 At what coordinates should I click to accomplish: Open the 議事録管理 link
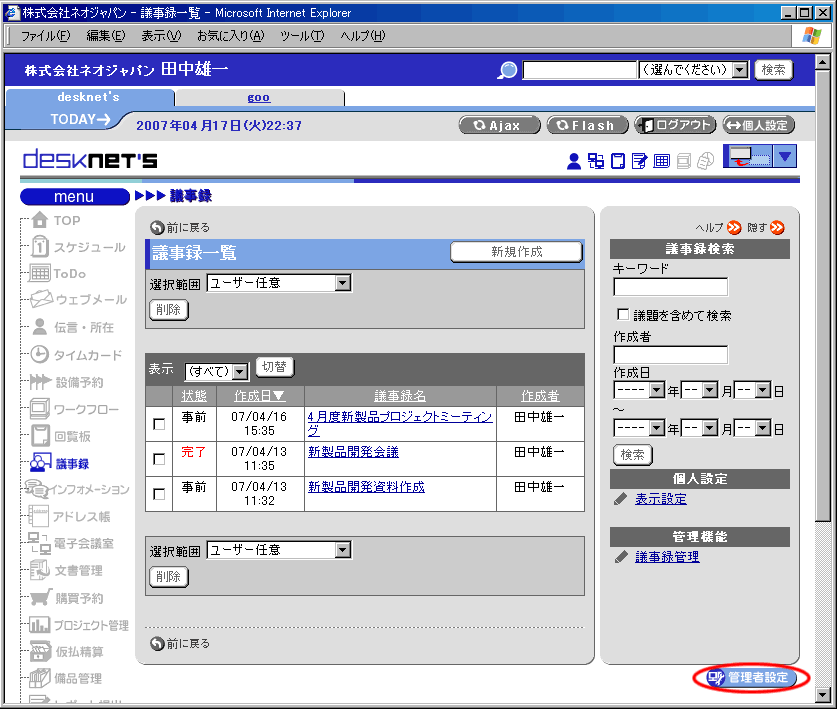pos(667,557)
